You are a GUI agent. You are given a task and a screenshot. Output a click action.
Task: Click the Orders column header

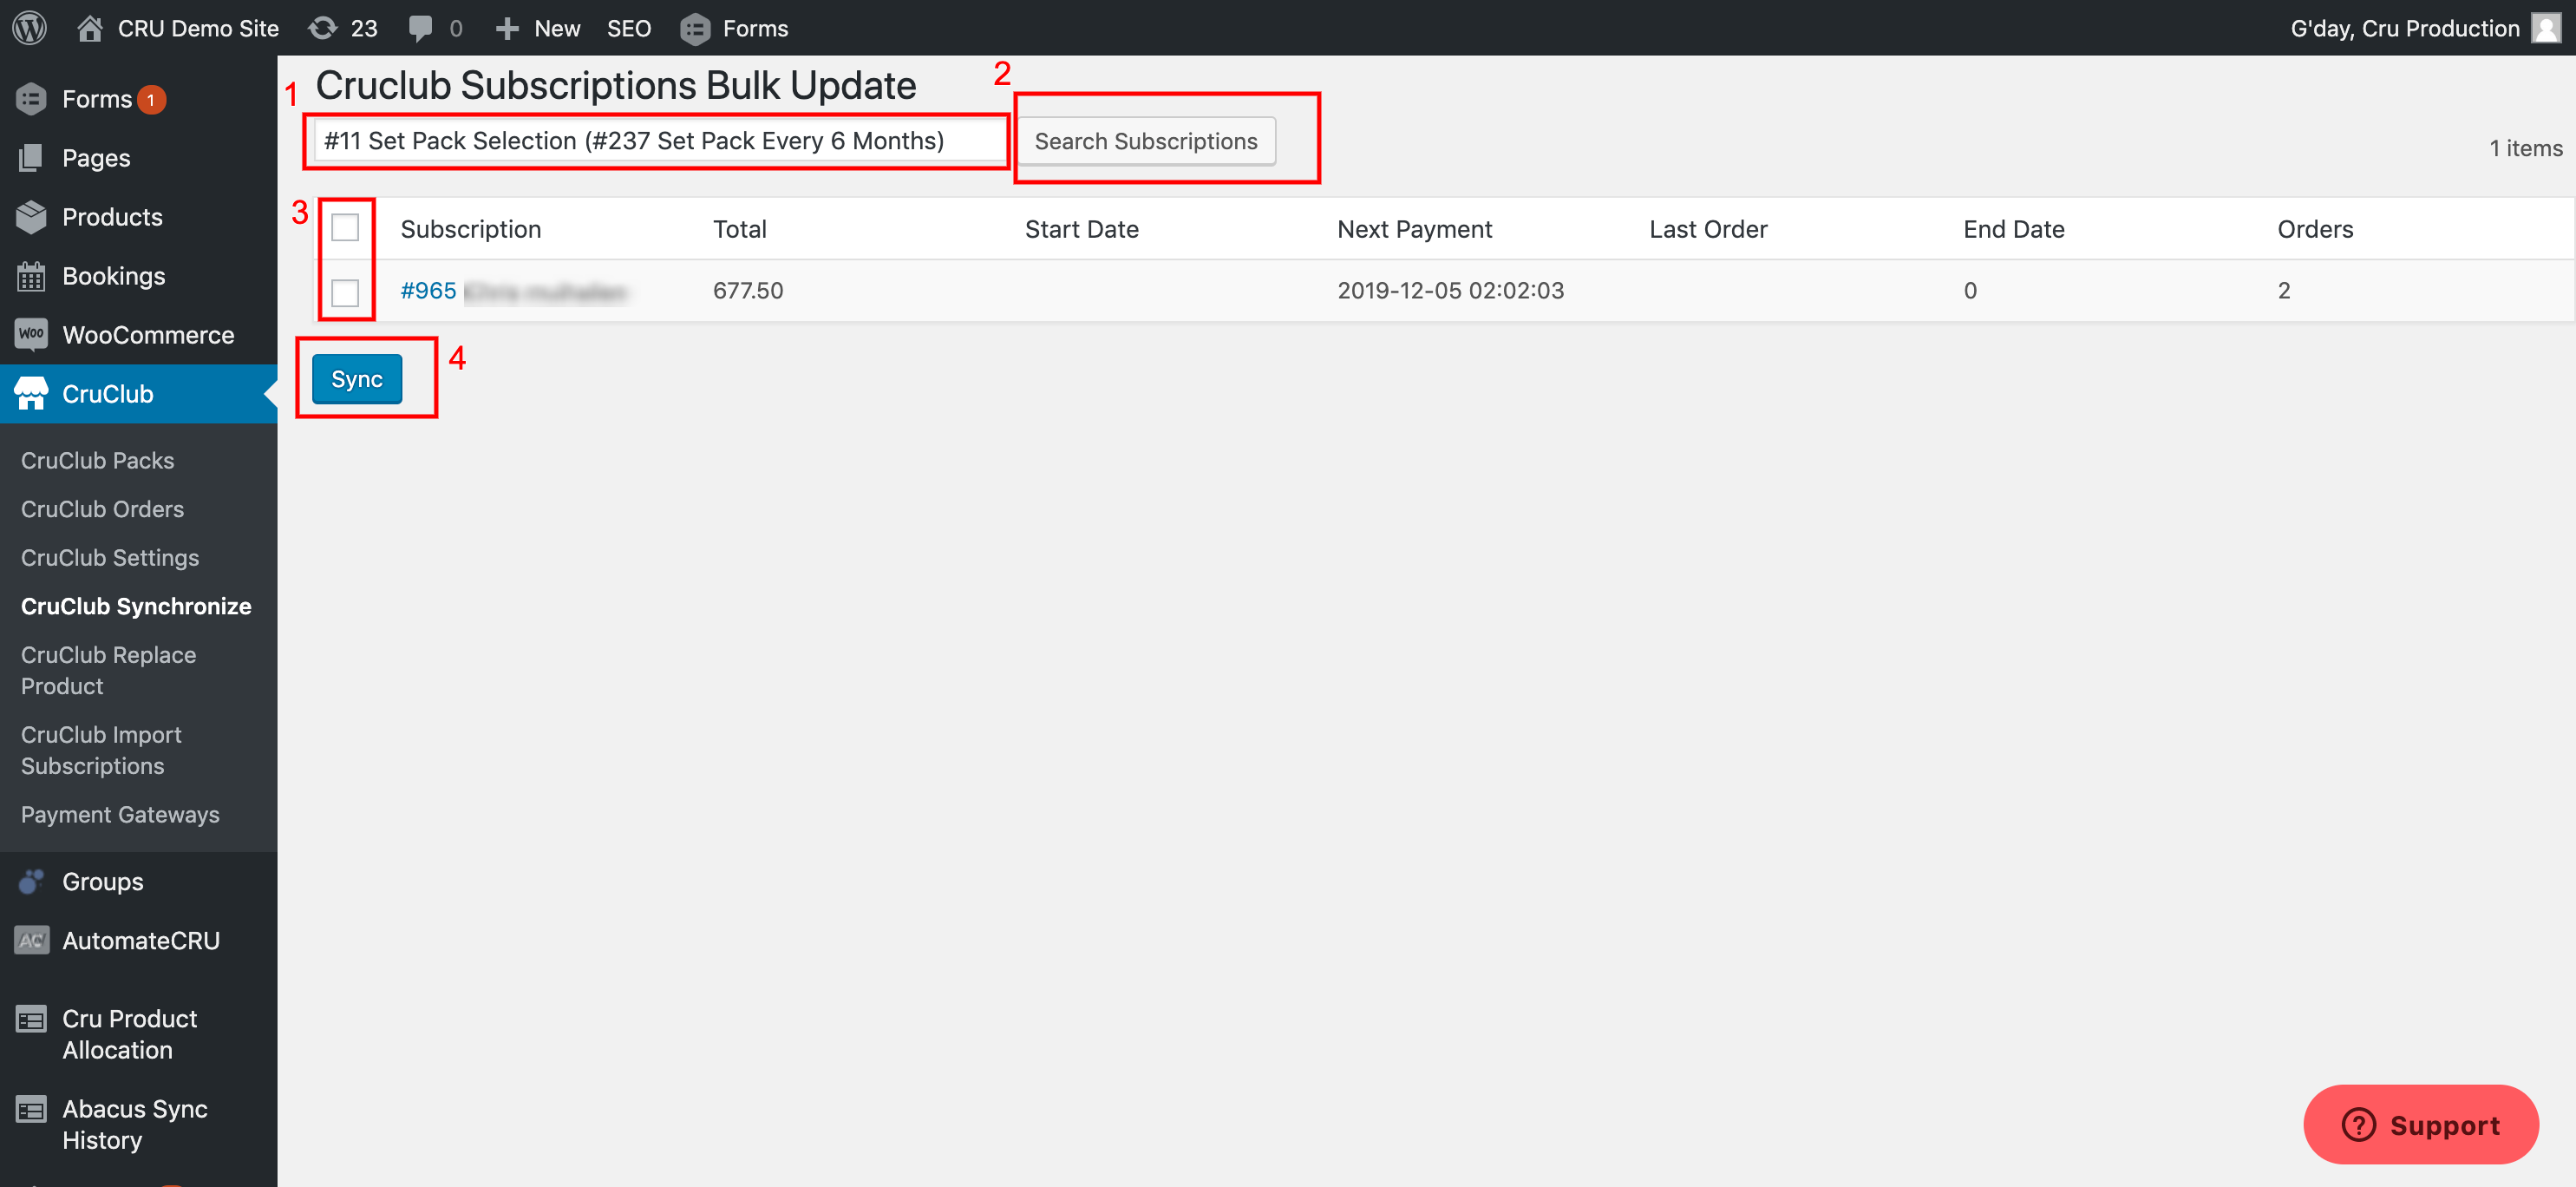coord(2315,229)
